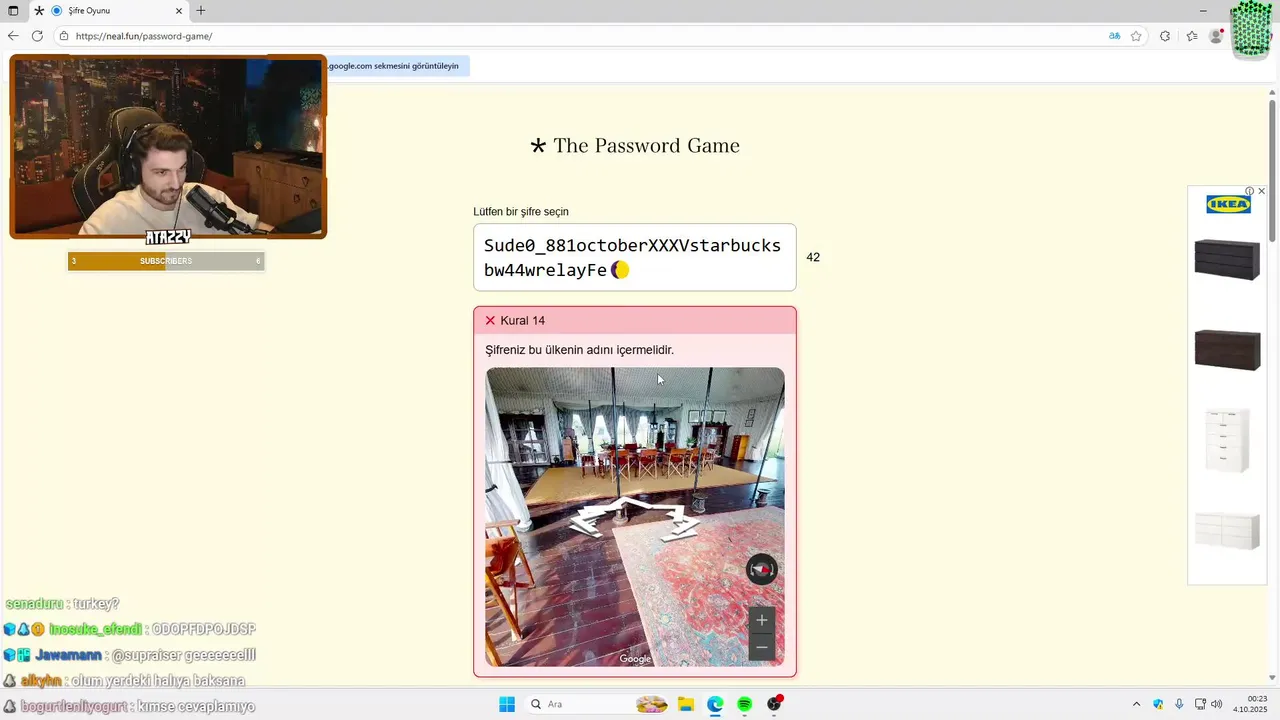The image size is (1280, 720).
Task: Select the dark brown dresser ad image
Action: (1227, 350)
